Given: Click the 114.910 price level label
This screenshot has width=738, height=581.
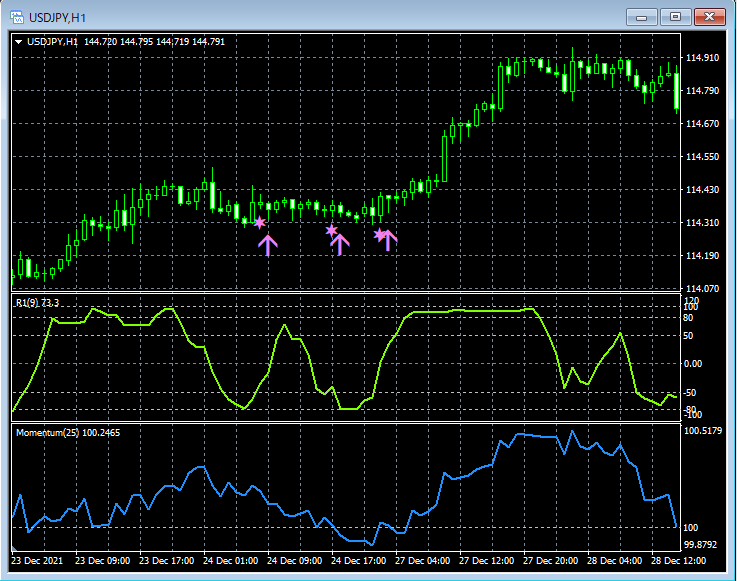Looking at the screenshot, I should (702, 57).
